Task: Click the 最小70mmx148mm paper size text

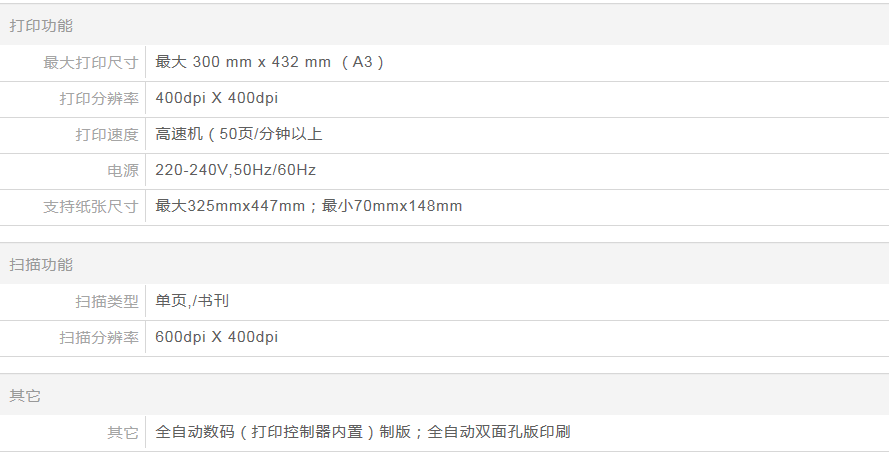Action: point(392,206)
